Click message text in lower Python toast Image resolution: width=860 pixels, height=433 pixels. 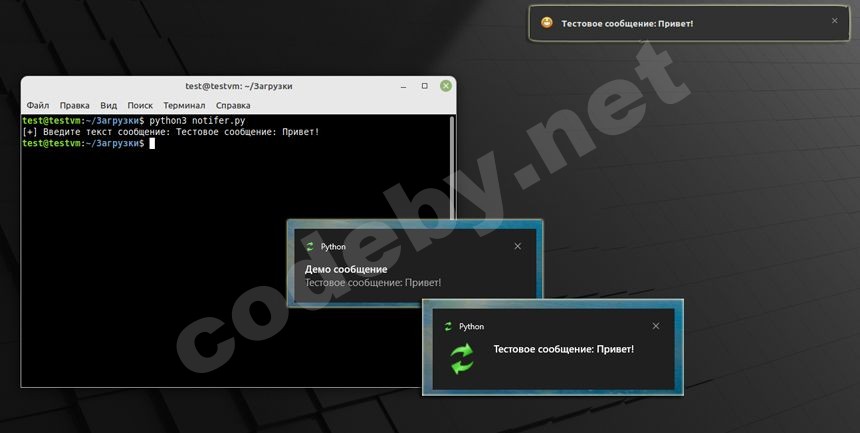[x=564, y=349]
